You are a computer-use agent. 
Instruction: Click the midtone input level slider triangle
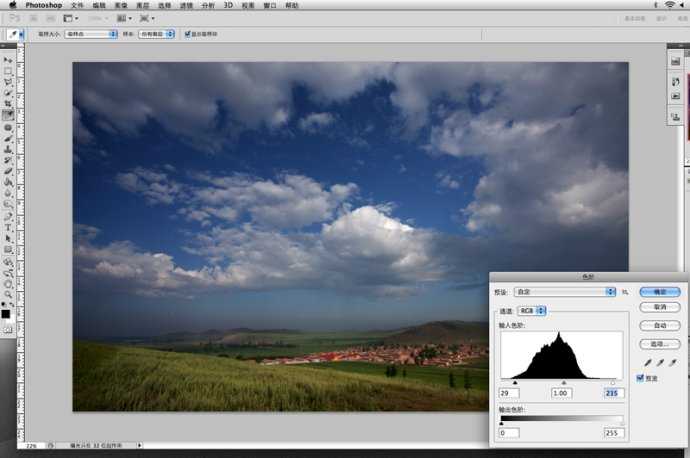tap(564, 382)
